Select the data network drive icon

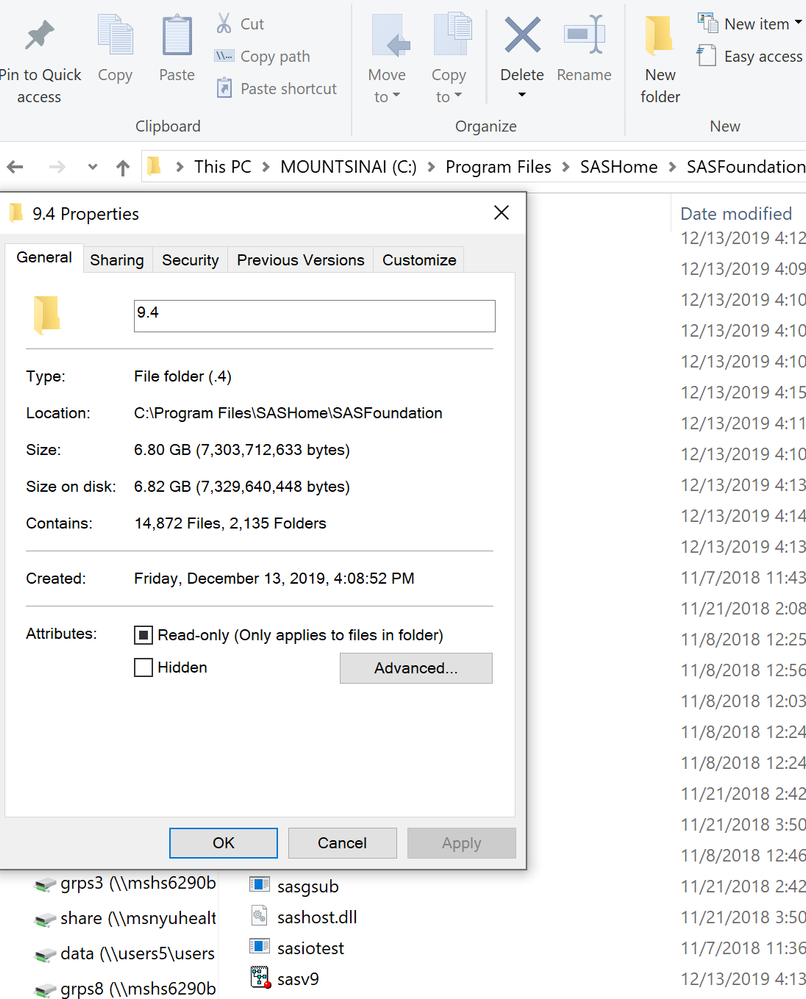(45, 954)
